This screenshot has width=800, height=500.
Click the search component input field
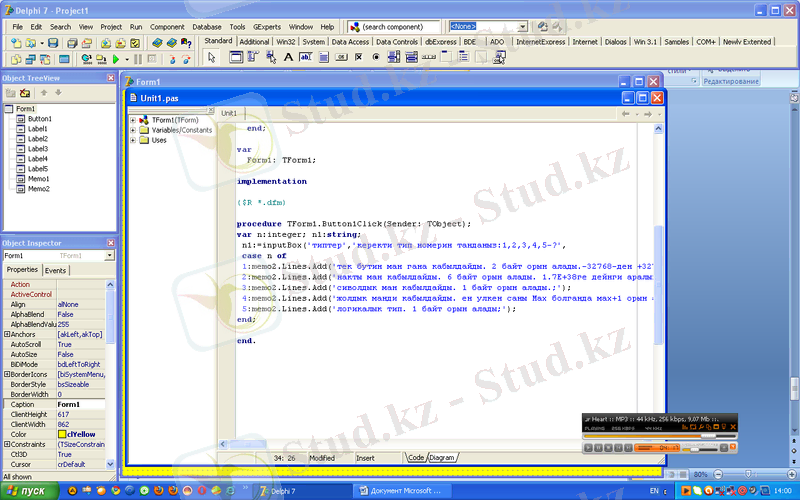coord(399,27)
